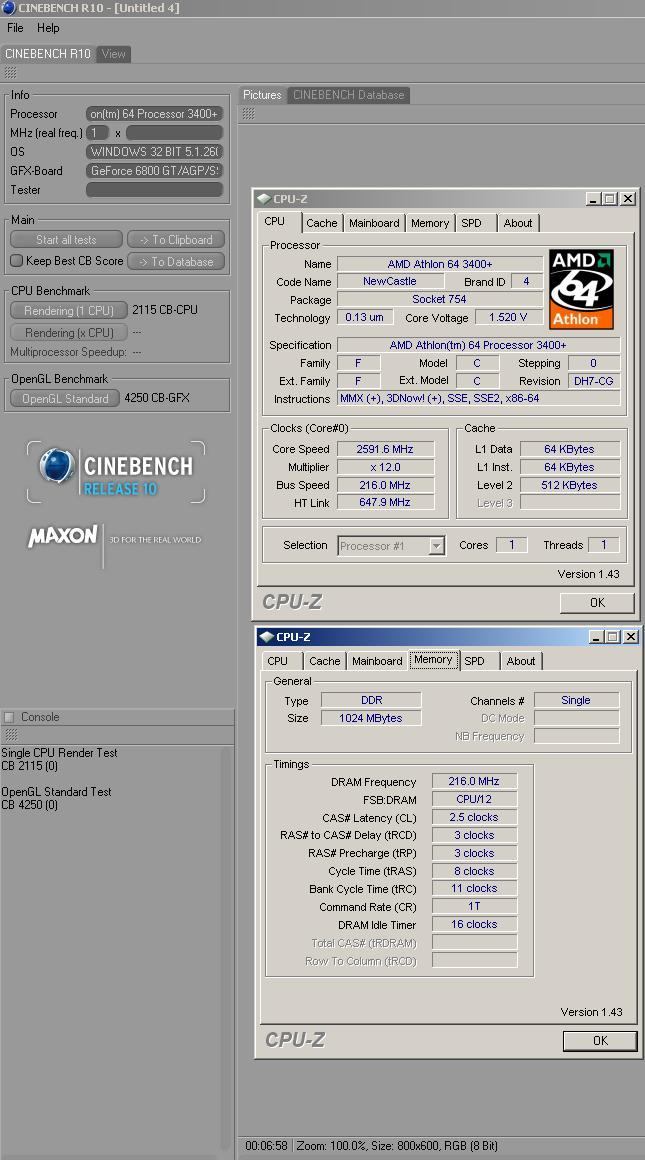Open the Help menu
This screenshot has height=1174, width=645.
(48, 28)
